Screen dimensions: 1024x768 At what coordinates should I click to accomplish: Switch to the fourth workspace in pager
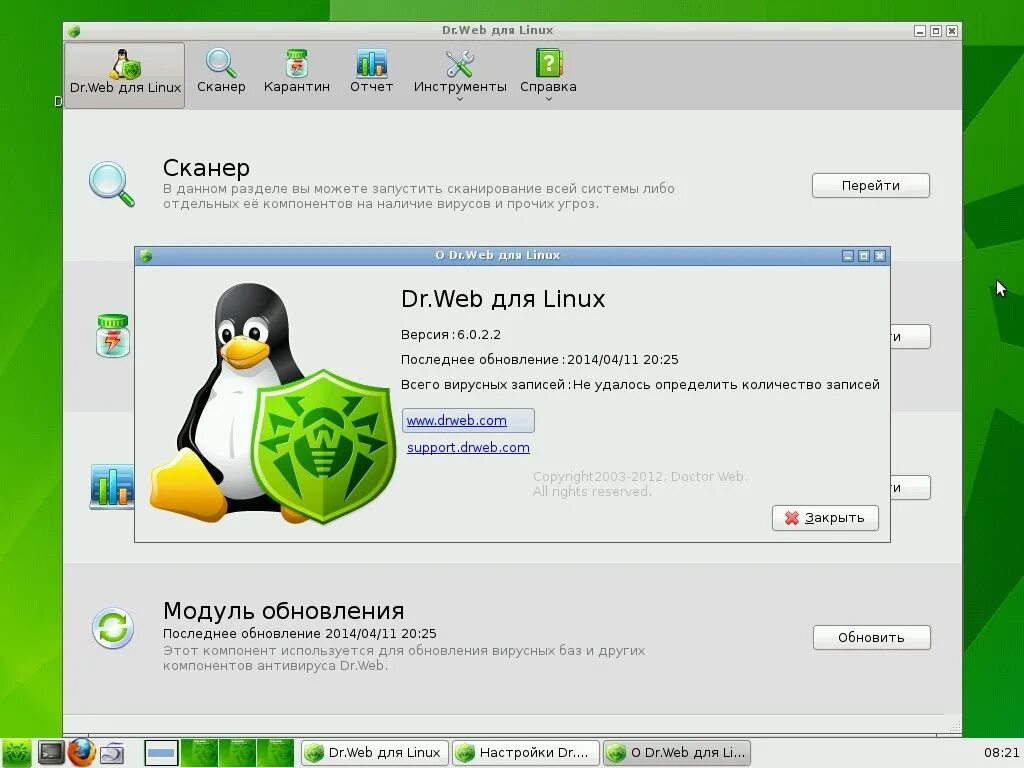(x=275, y=752)
